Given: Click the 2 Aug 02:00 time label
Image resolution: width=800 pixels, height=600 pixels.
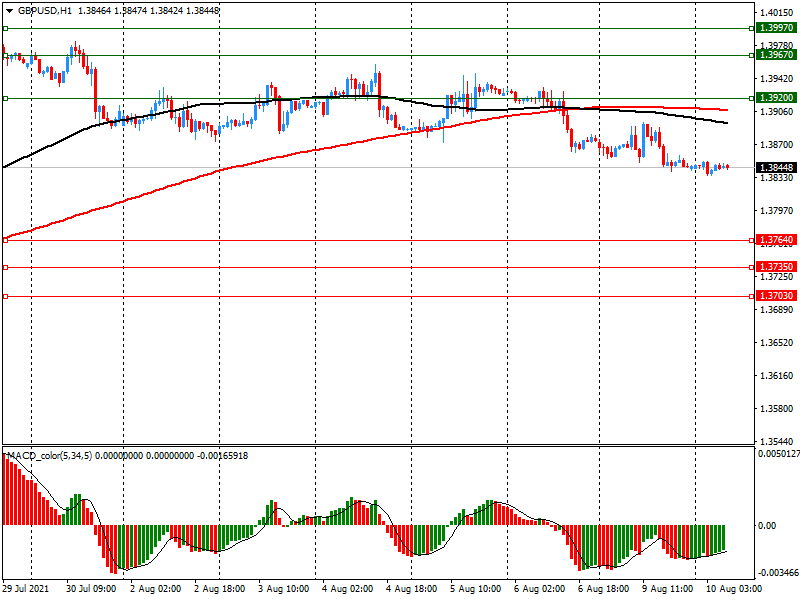Looking at the screenshot, I should pos(155,589).
